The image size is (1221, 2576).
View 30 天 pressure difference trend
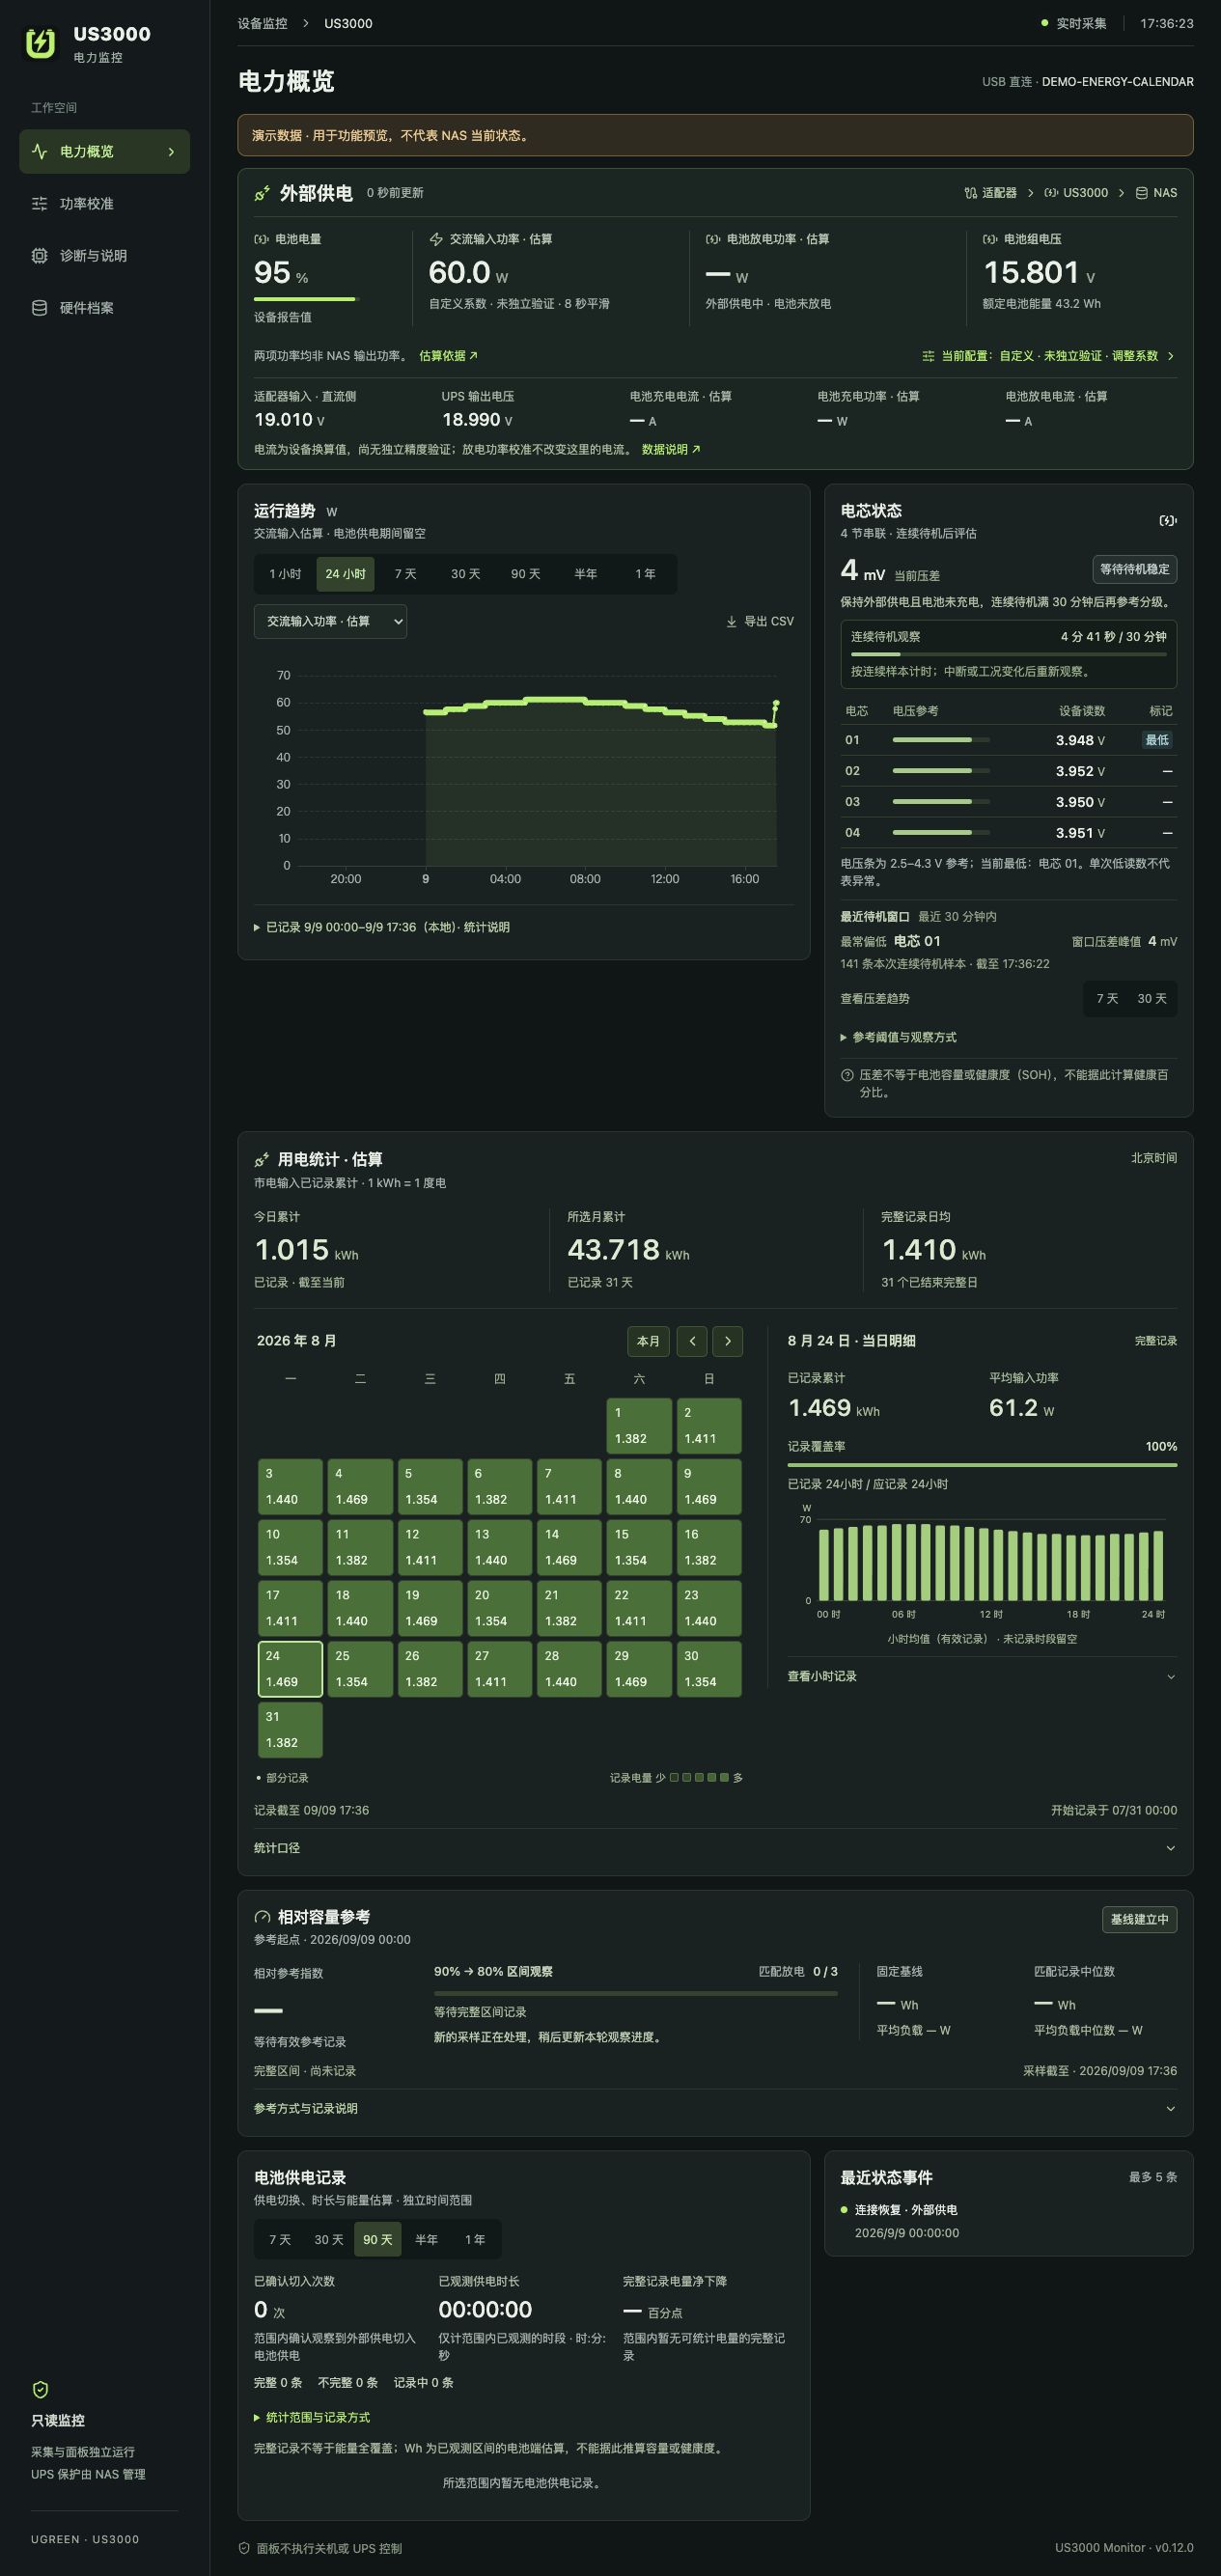[x=1152, y=998]
